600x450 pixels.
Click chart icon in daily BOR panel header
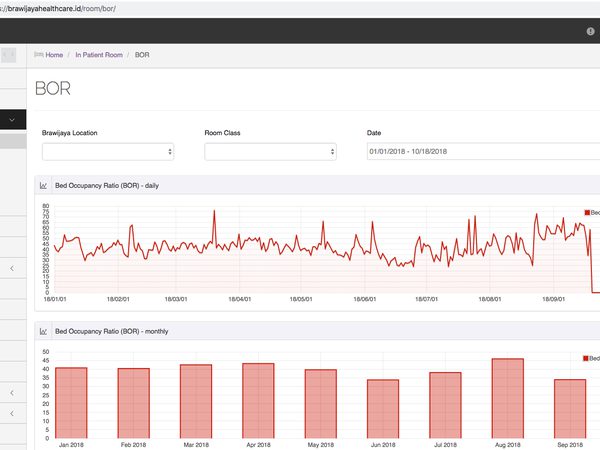43,186
